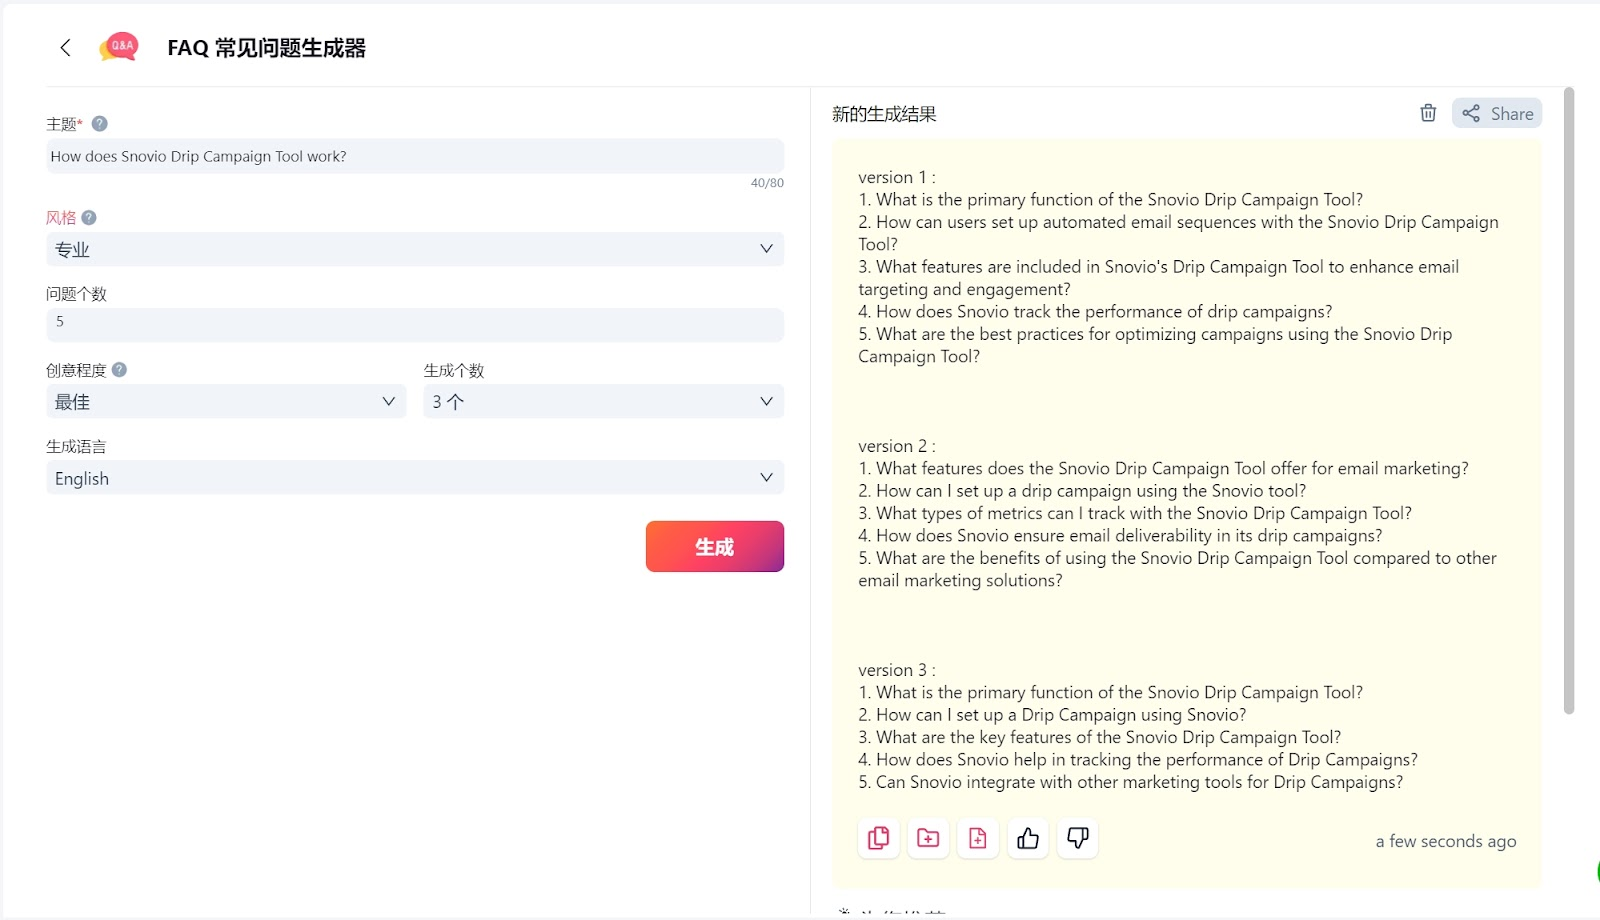Click the results panel vertical scrollbar
This screenshot has width=1600, height=920.
click(1569, 400)
